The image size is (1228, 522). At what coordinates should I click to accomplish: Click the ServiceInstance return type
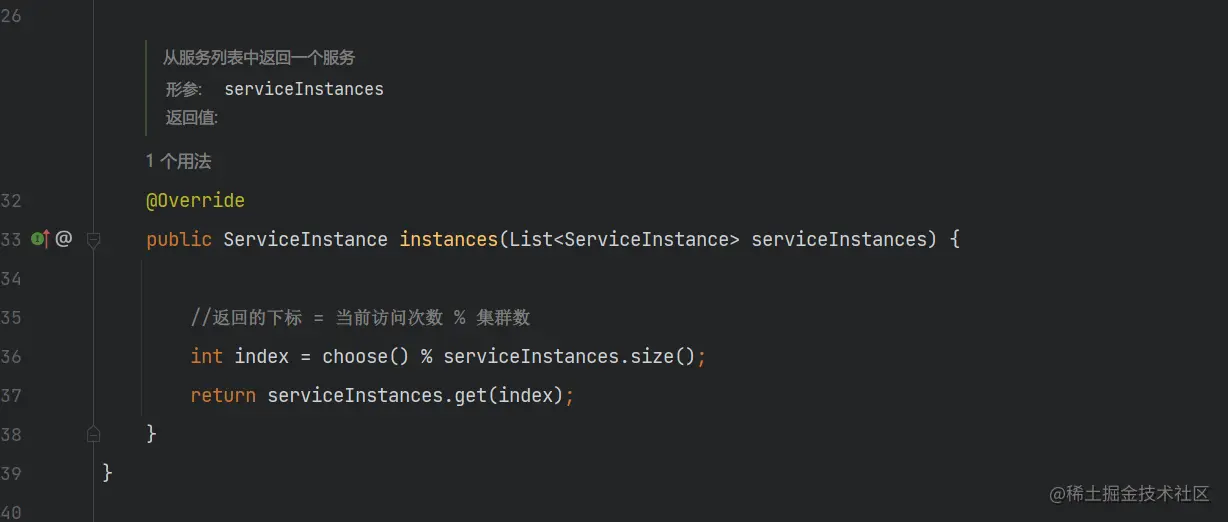[x=305, y=240]
